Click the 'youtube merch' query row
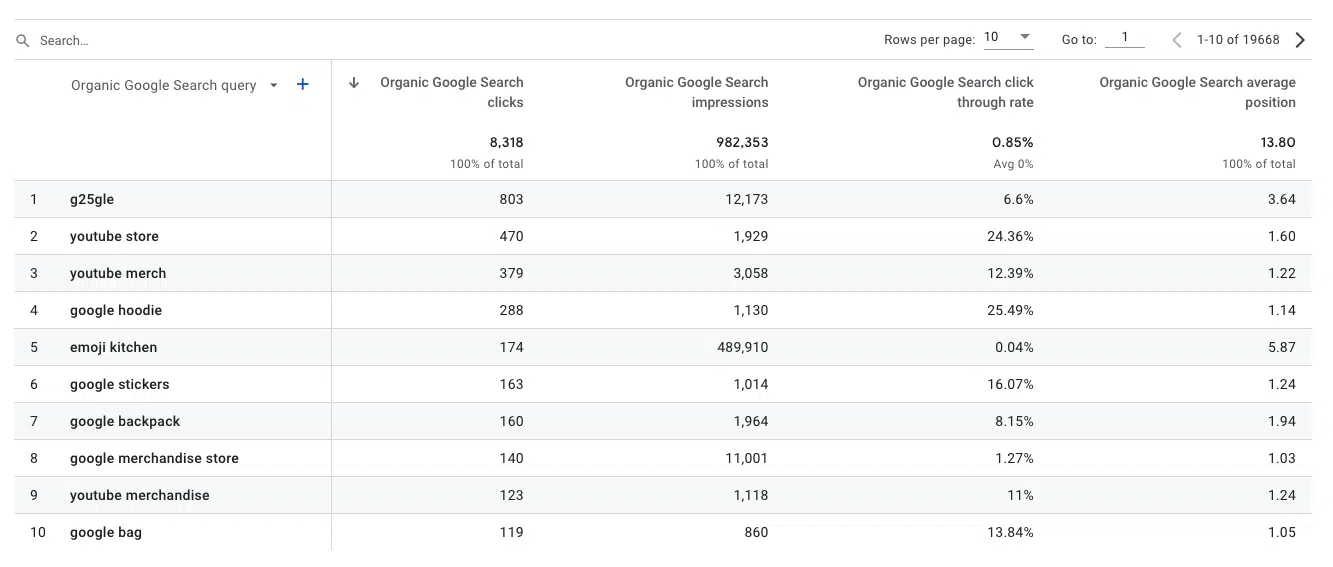 (x=118, y=274)
